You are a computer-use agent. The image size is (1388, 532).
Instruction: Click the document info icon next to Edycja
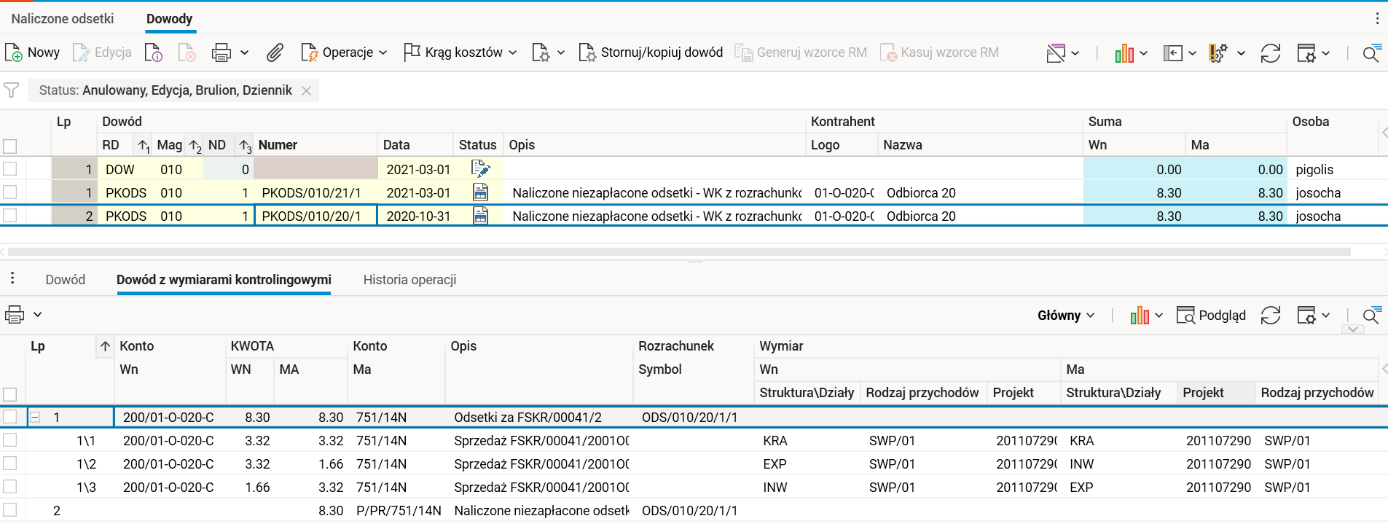153,53
